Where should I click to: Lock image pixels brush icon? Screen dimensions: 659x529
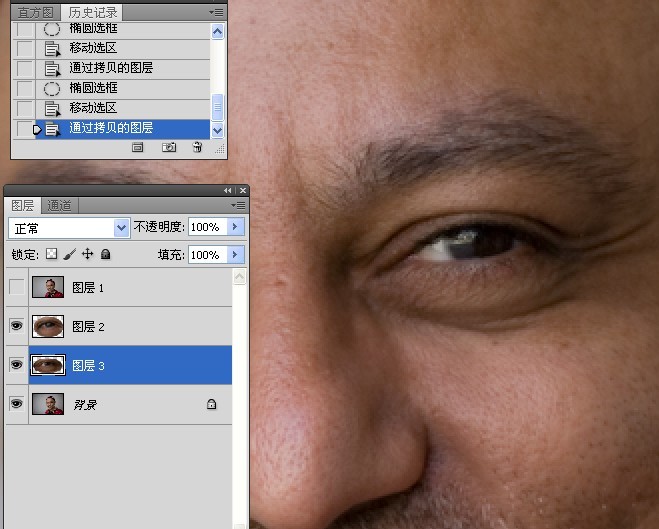[x=69, y=254]
